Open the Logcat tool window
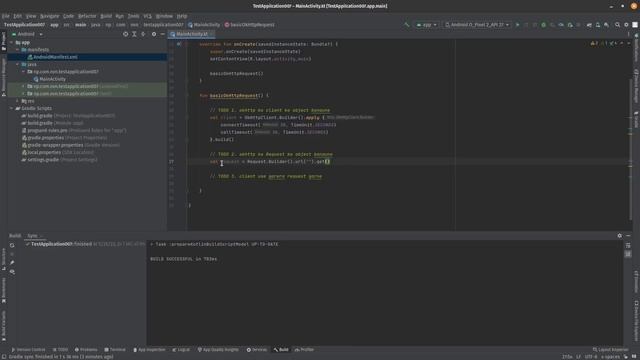The width and height of the screenshot is (640, 360). tap(181, 350)
